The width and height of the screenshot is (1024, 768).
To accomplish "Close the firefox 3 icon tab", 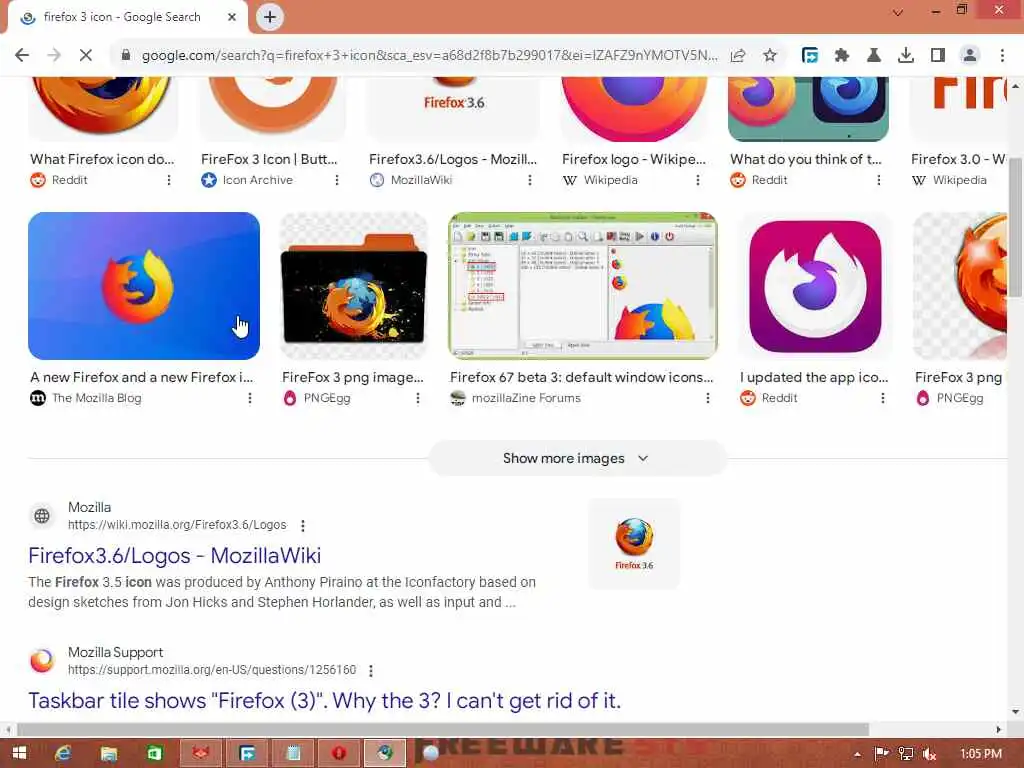I will [x=232, y=17].
